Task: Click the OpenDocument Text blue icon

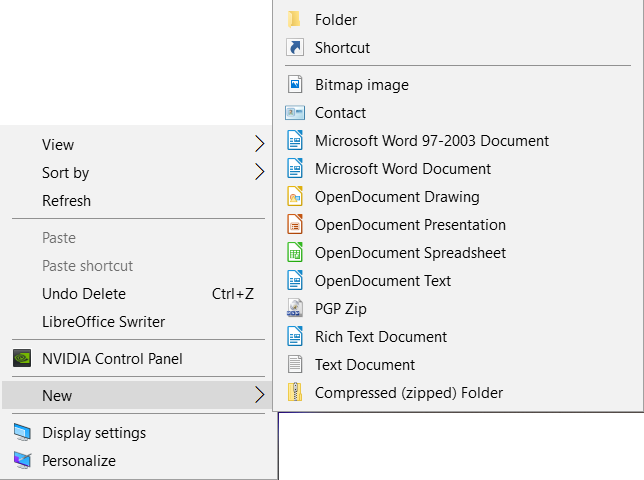Action: pyautogui.click(x=295, y=280)
